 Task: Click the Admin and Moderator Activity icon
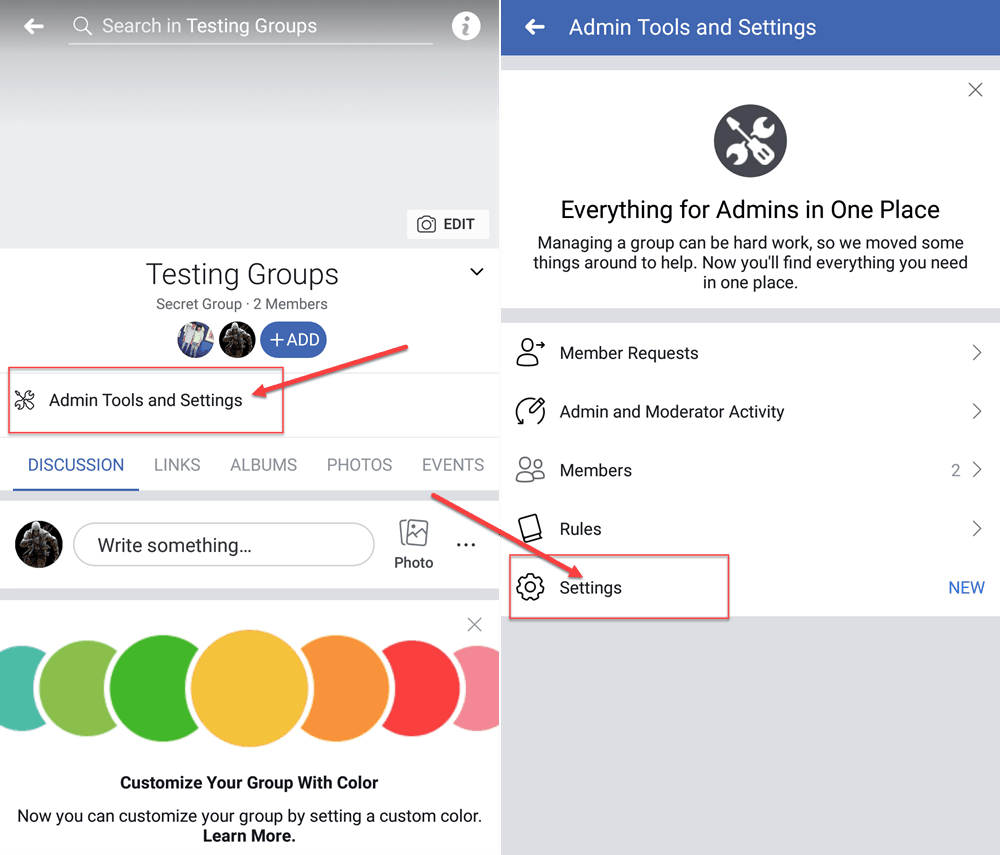(530, 412)
